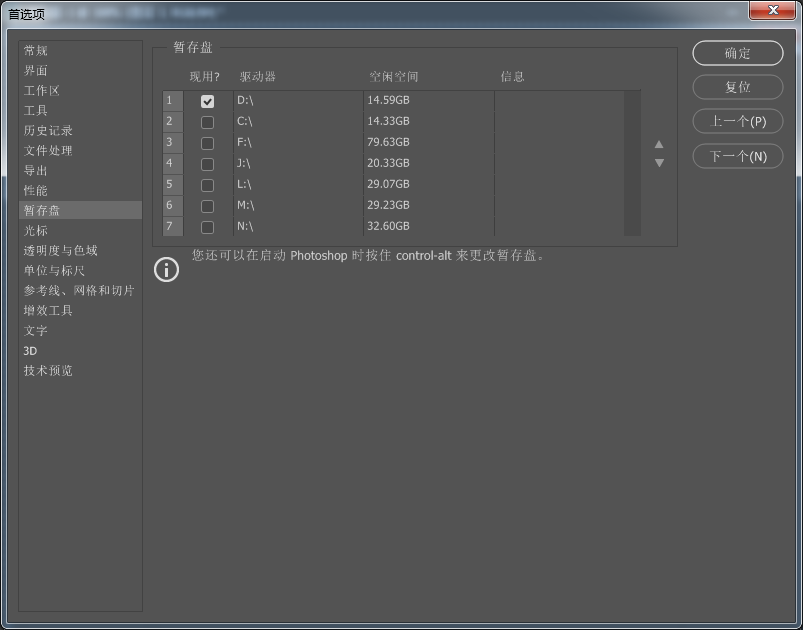Click the 20.33GB free space value
This screenshot has height=630, width=803.
(388, 163)
